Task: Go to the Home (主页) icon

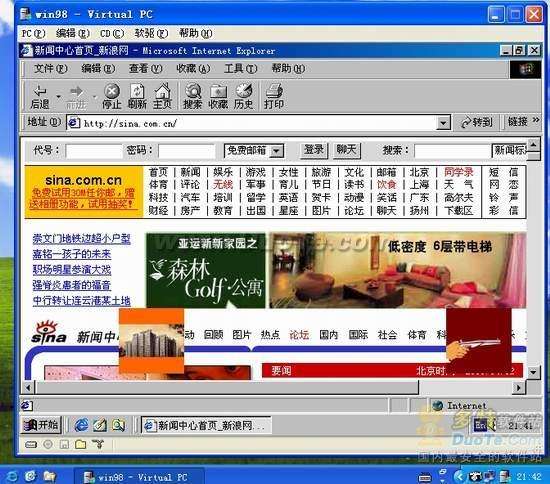Action: [x=162, y=96]
